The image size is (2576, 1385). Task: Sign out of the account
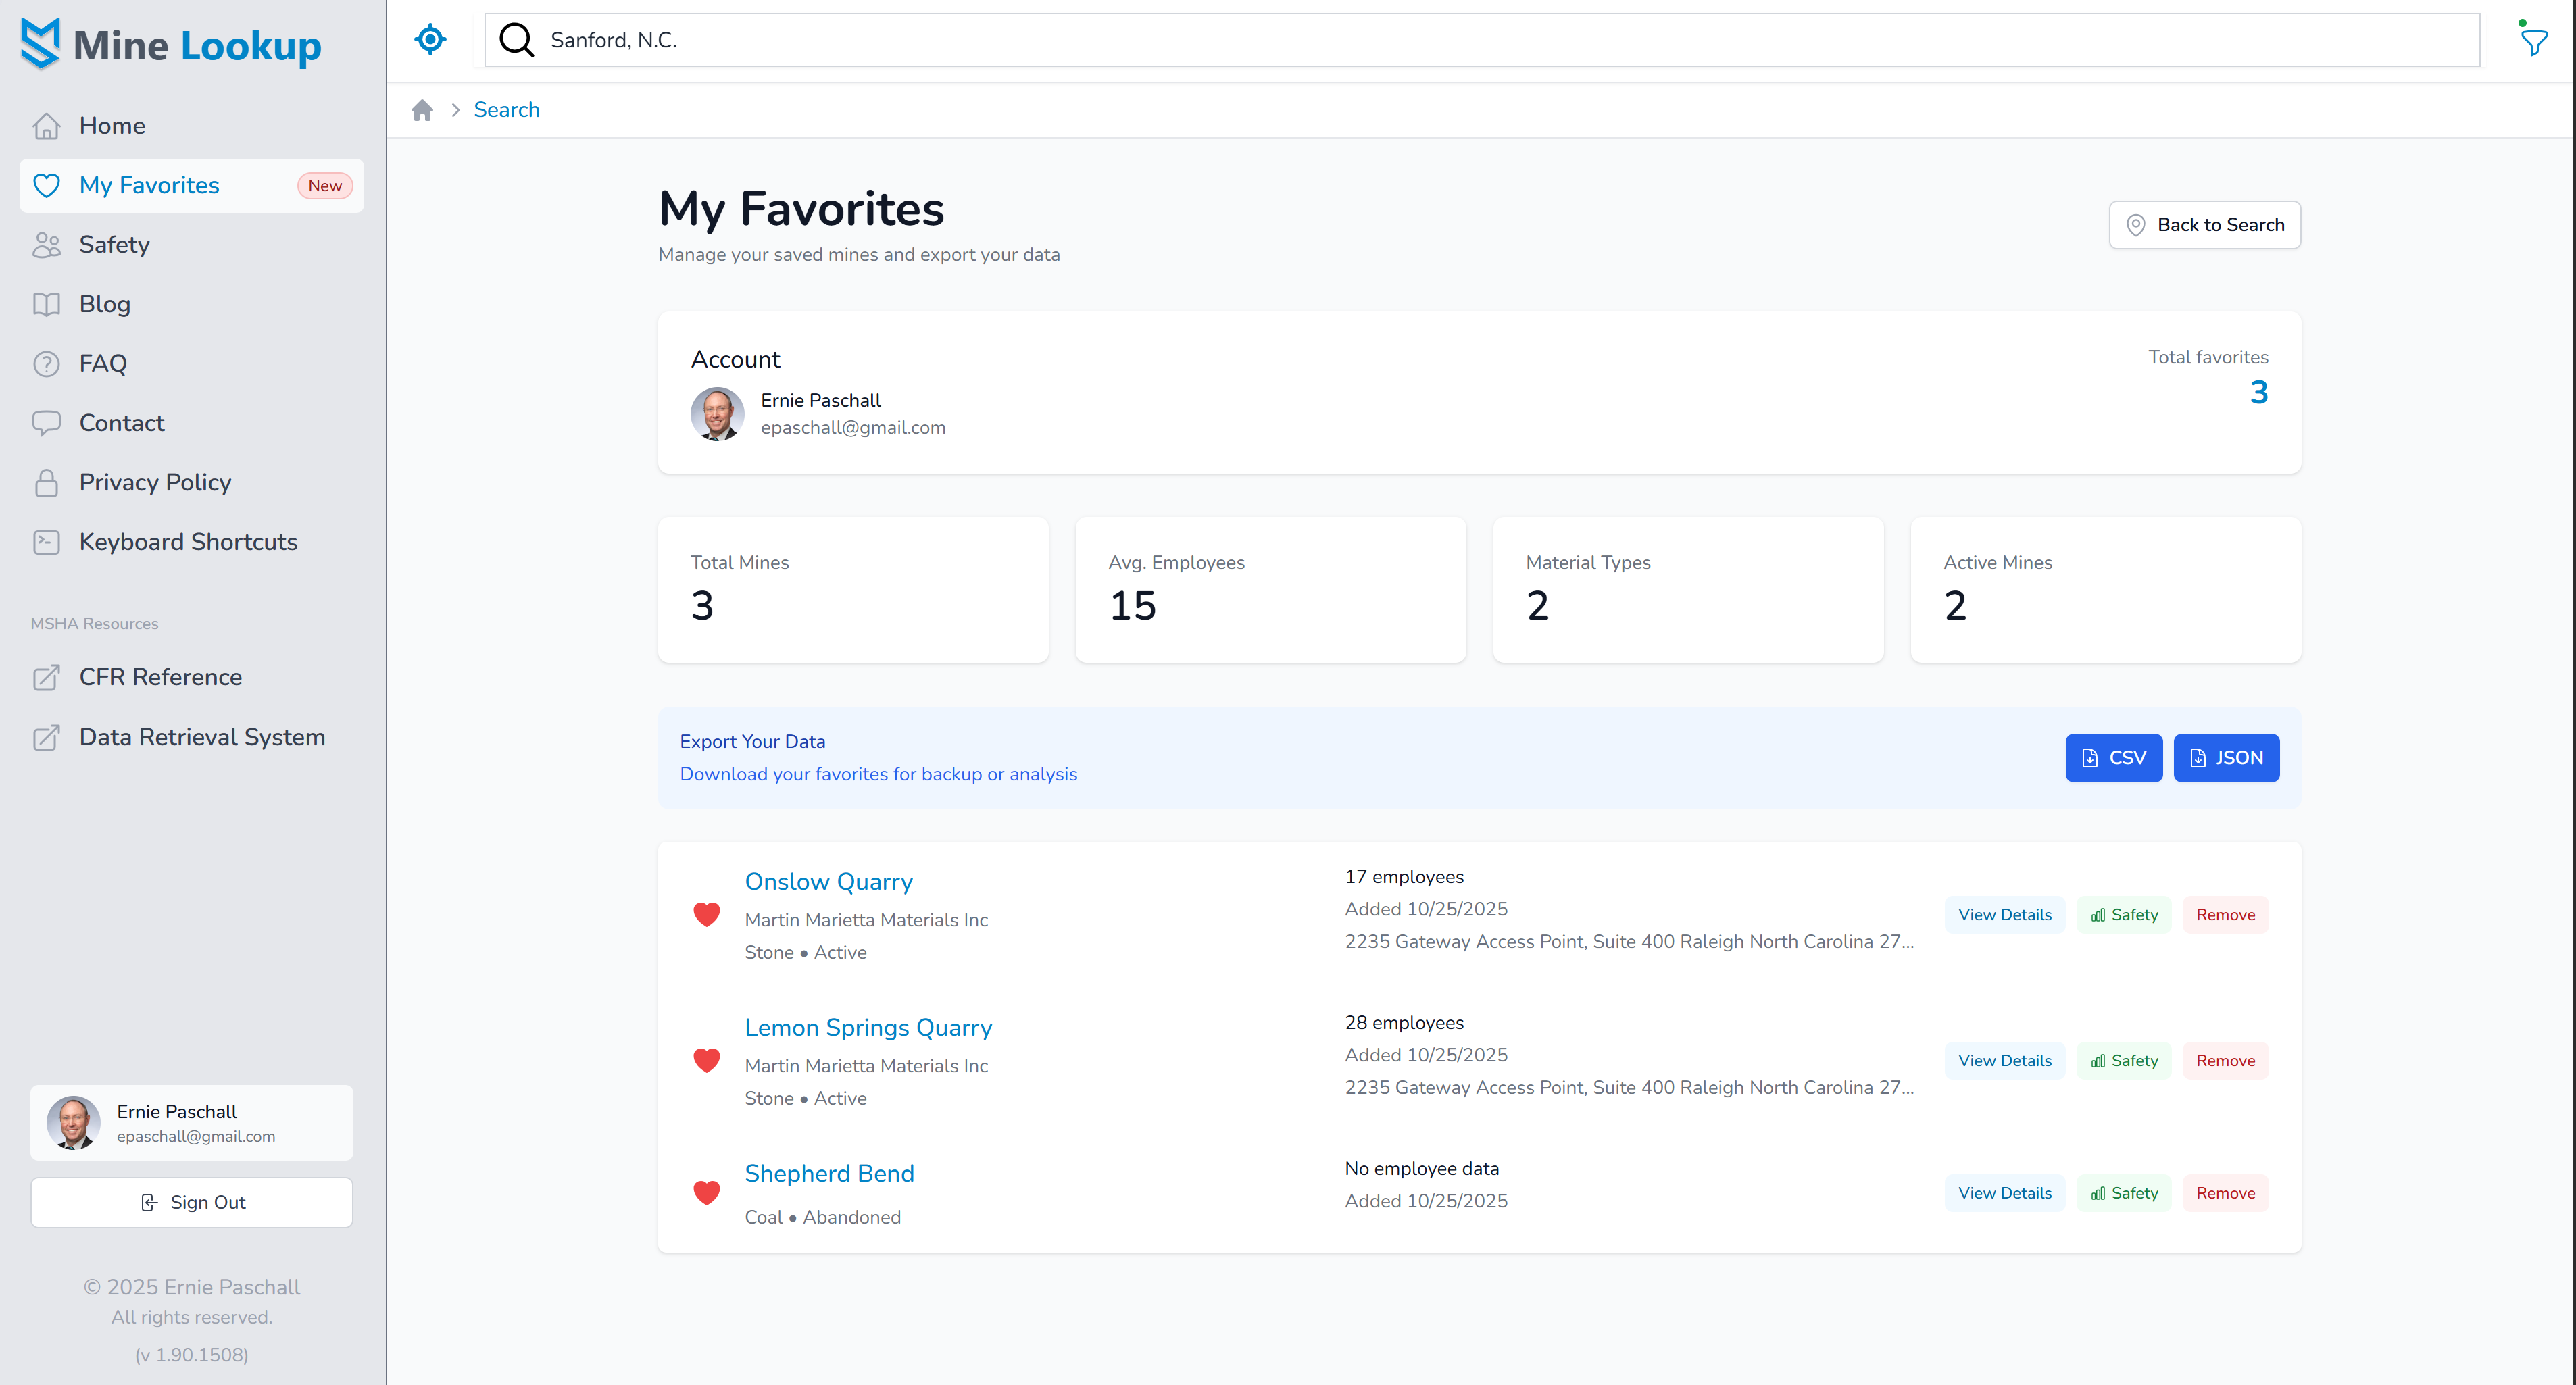[x=192, y=1202]
